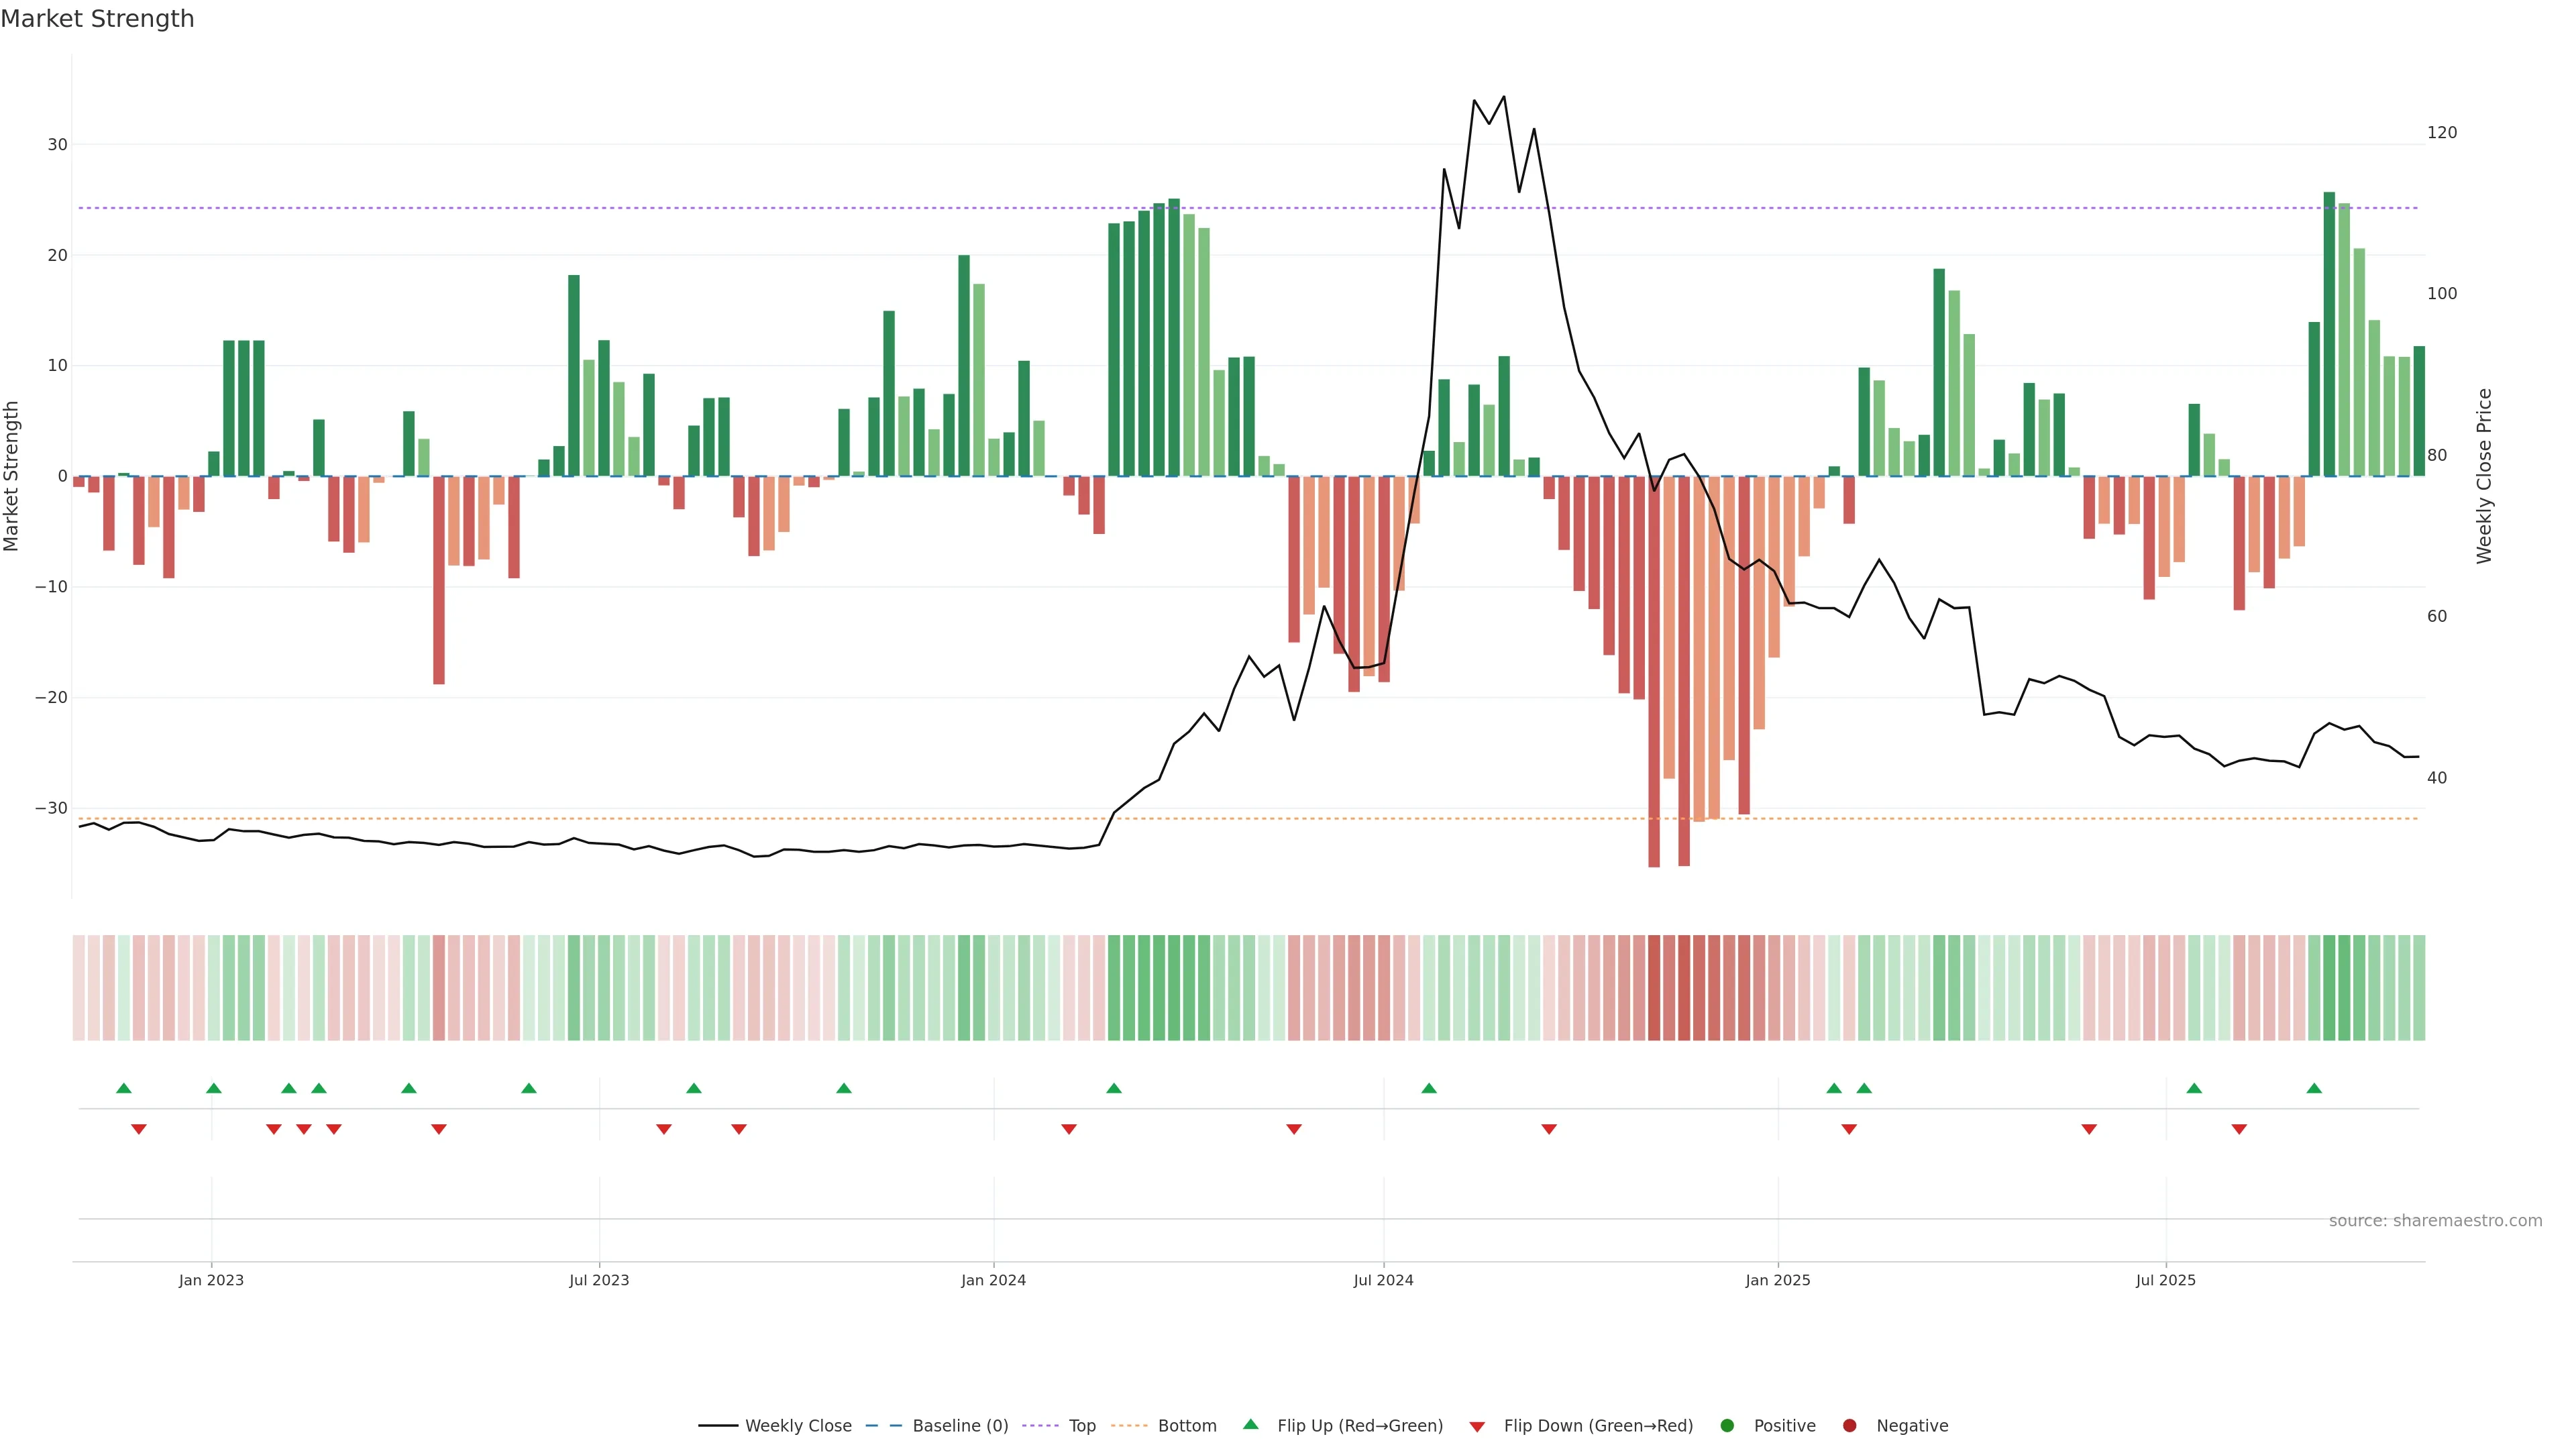Click the last red flip-down marker after Jul 2025

[2239, 1129]
